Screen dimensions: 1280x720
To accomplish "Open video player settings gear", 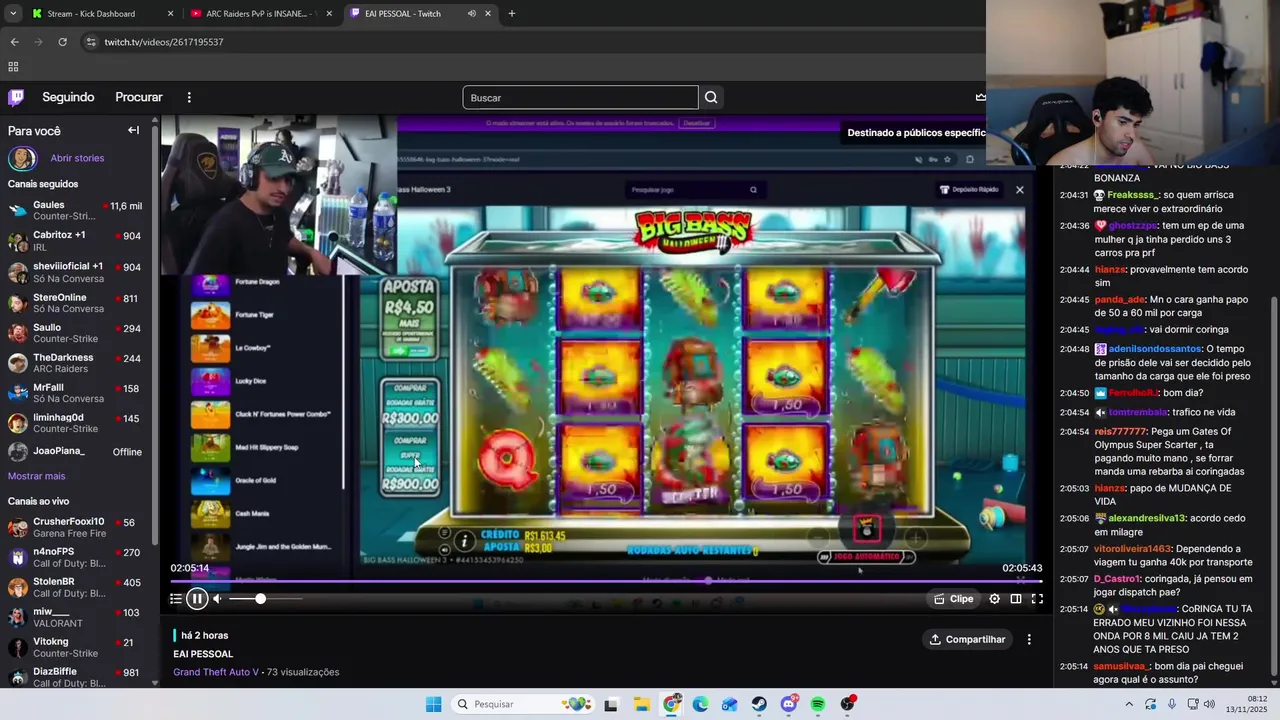I will click(994, 599).
